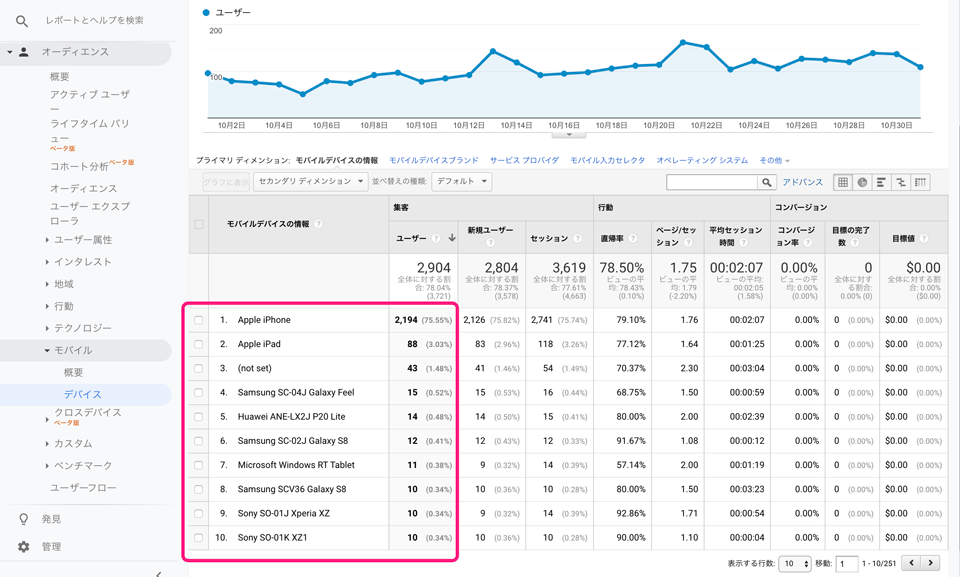The height and width of the screenshot is (577, 960).
Task: Click the オーディエンス person icon
Action: click(x=24, y=52)
